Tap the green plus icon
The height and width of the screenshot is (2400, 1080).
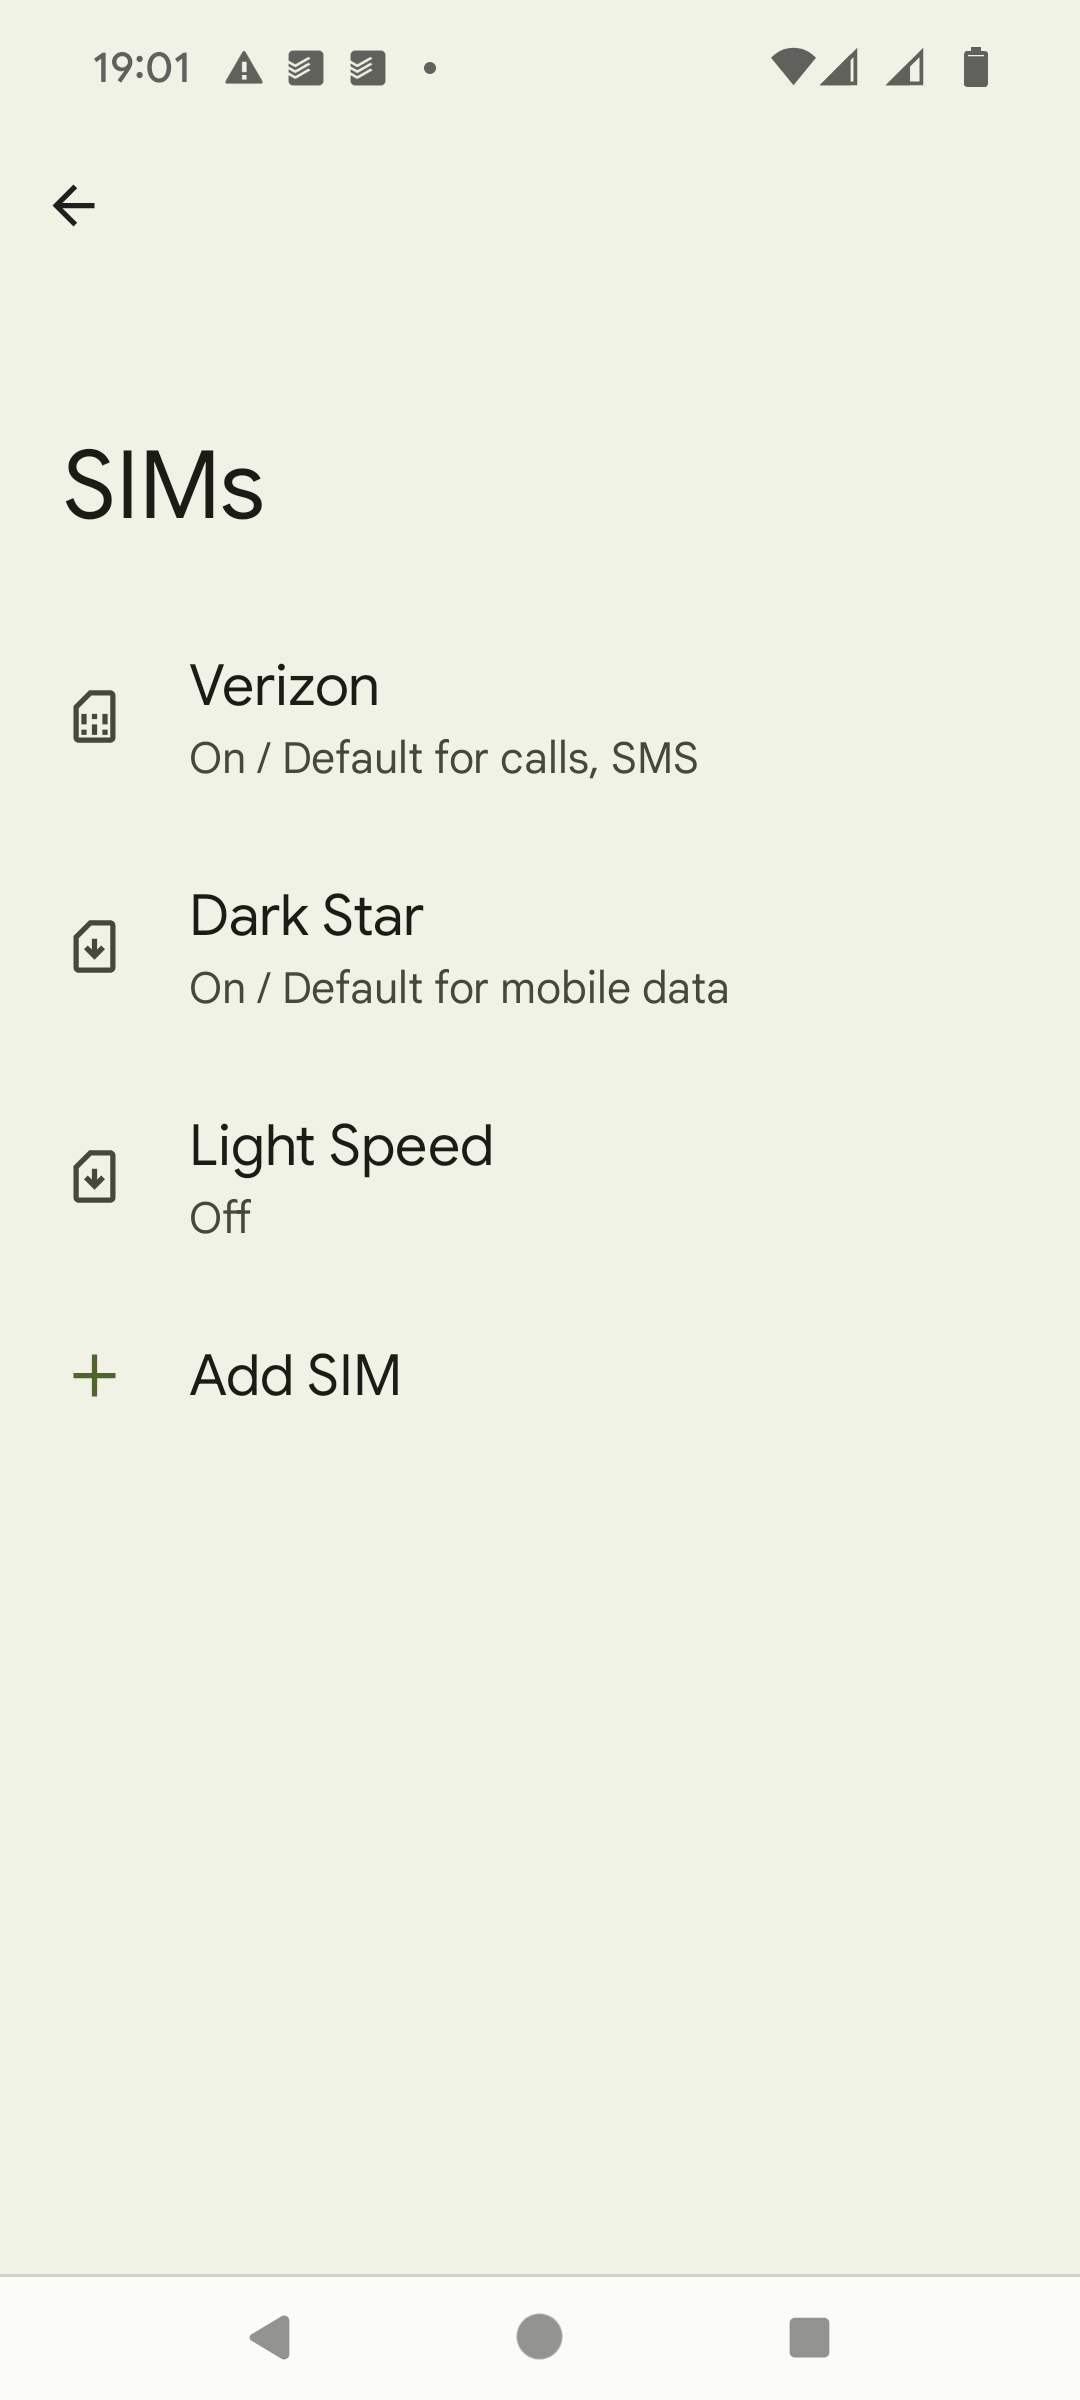[95, 1376]
